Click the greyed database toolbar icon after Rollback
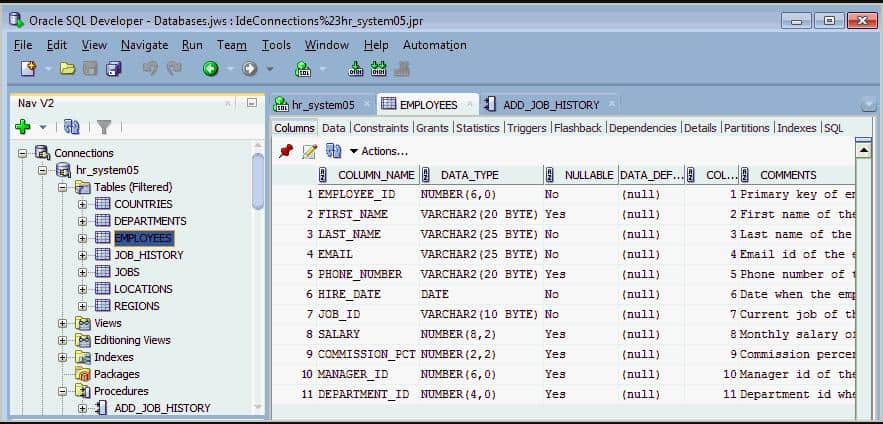 (402, 69)
